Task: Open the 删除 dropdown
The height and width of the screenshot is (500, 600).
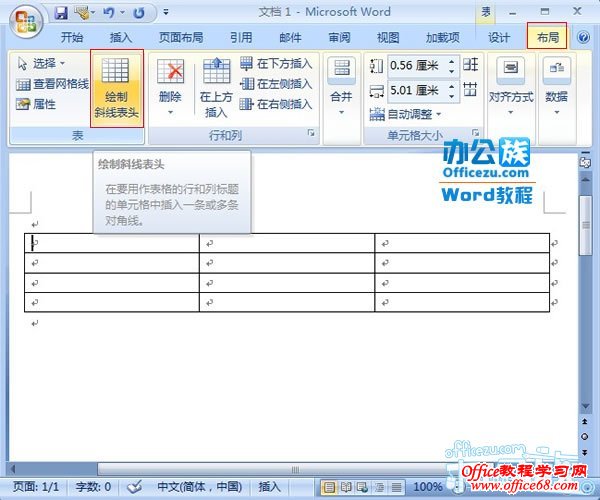Action: click(x=170, y=87)
